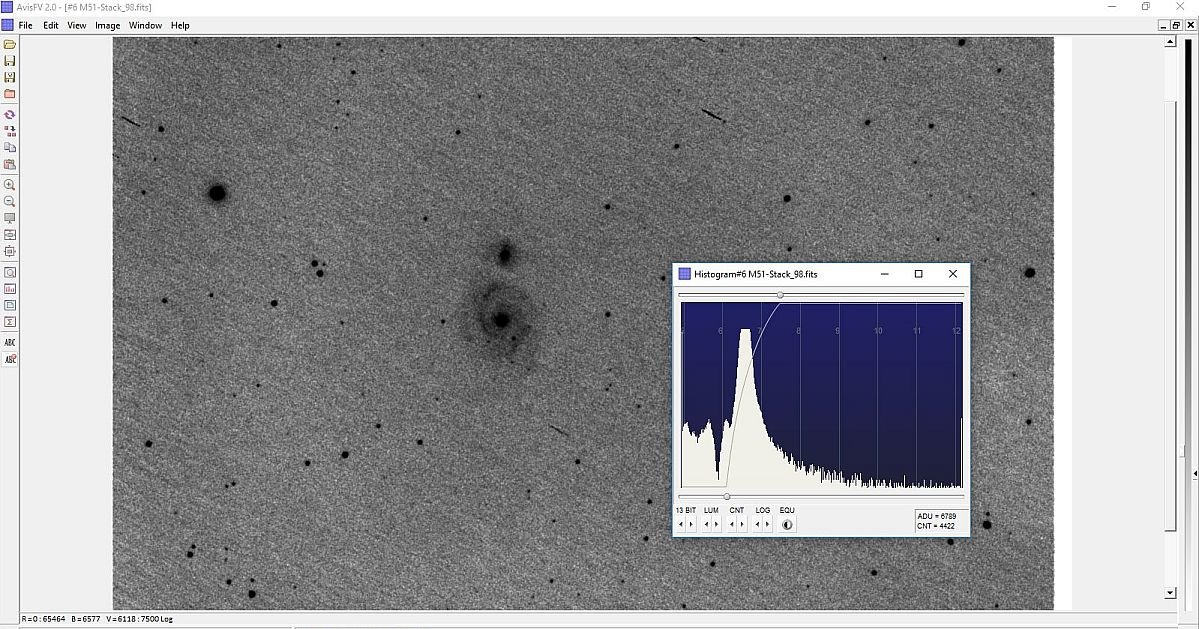Click the histogram bars toolbar icon
Image resolution: width=1199 pixels, height=629 pixels.
coord(10,289)
